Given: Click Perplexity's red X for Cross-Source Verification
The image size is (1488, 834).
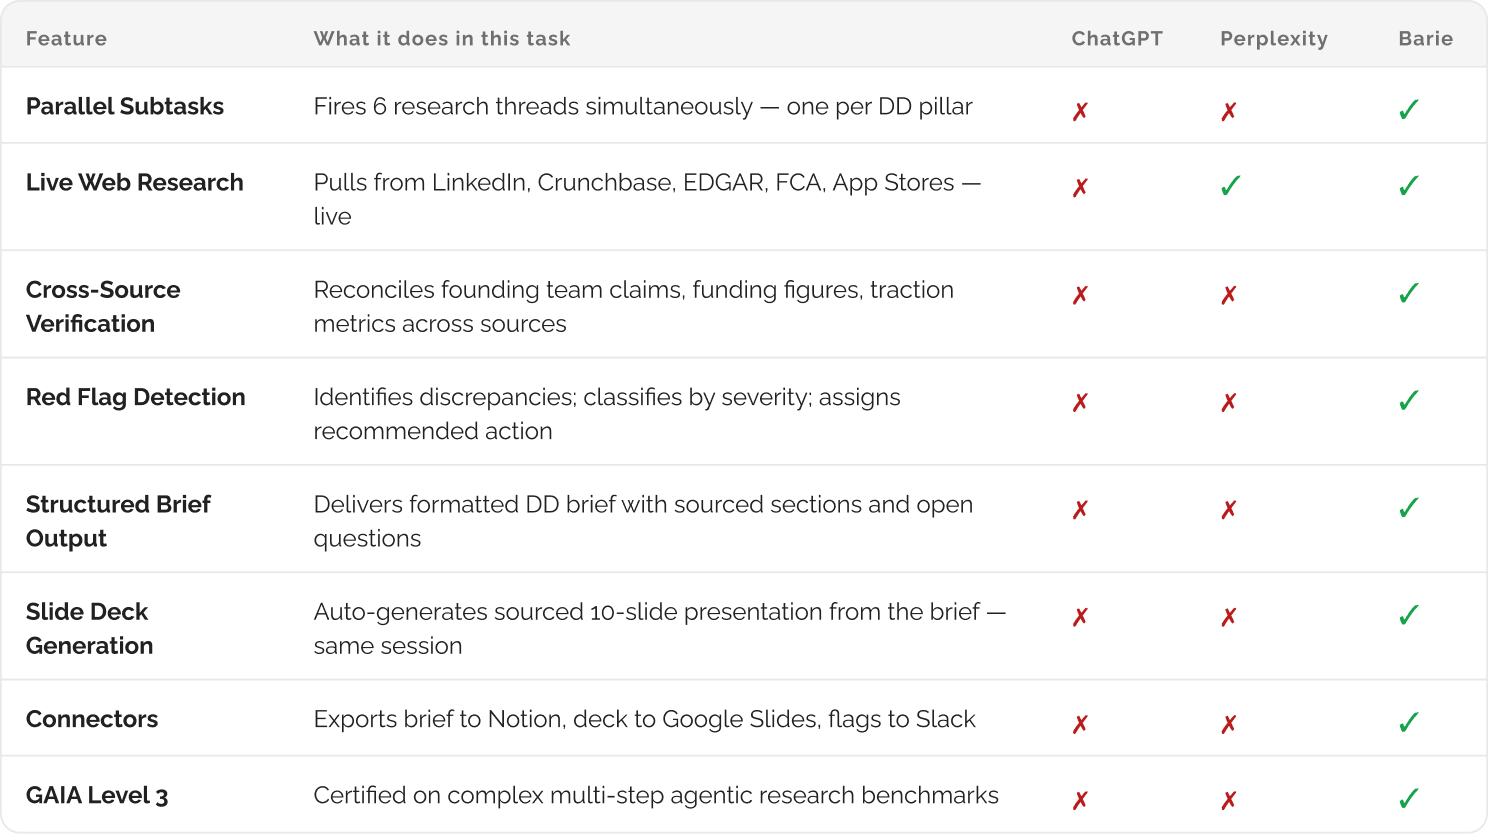Looking at the screenshot, I should click(x=1229, y=295).
